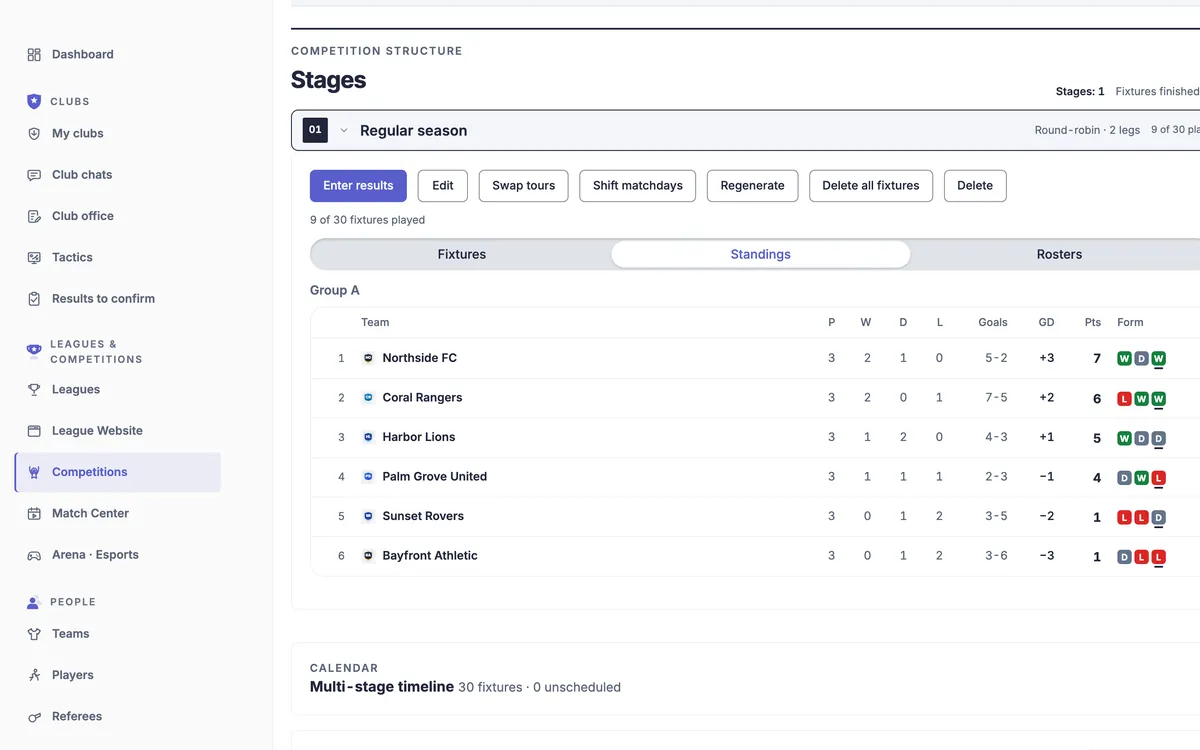Open Dashboard in the sidebar

tap(118, 55)
